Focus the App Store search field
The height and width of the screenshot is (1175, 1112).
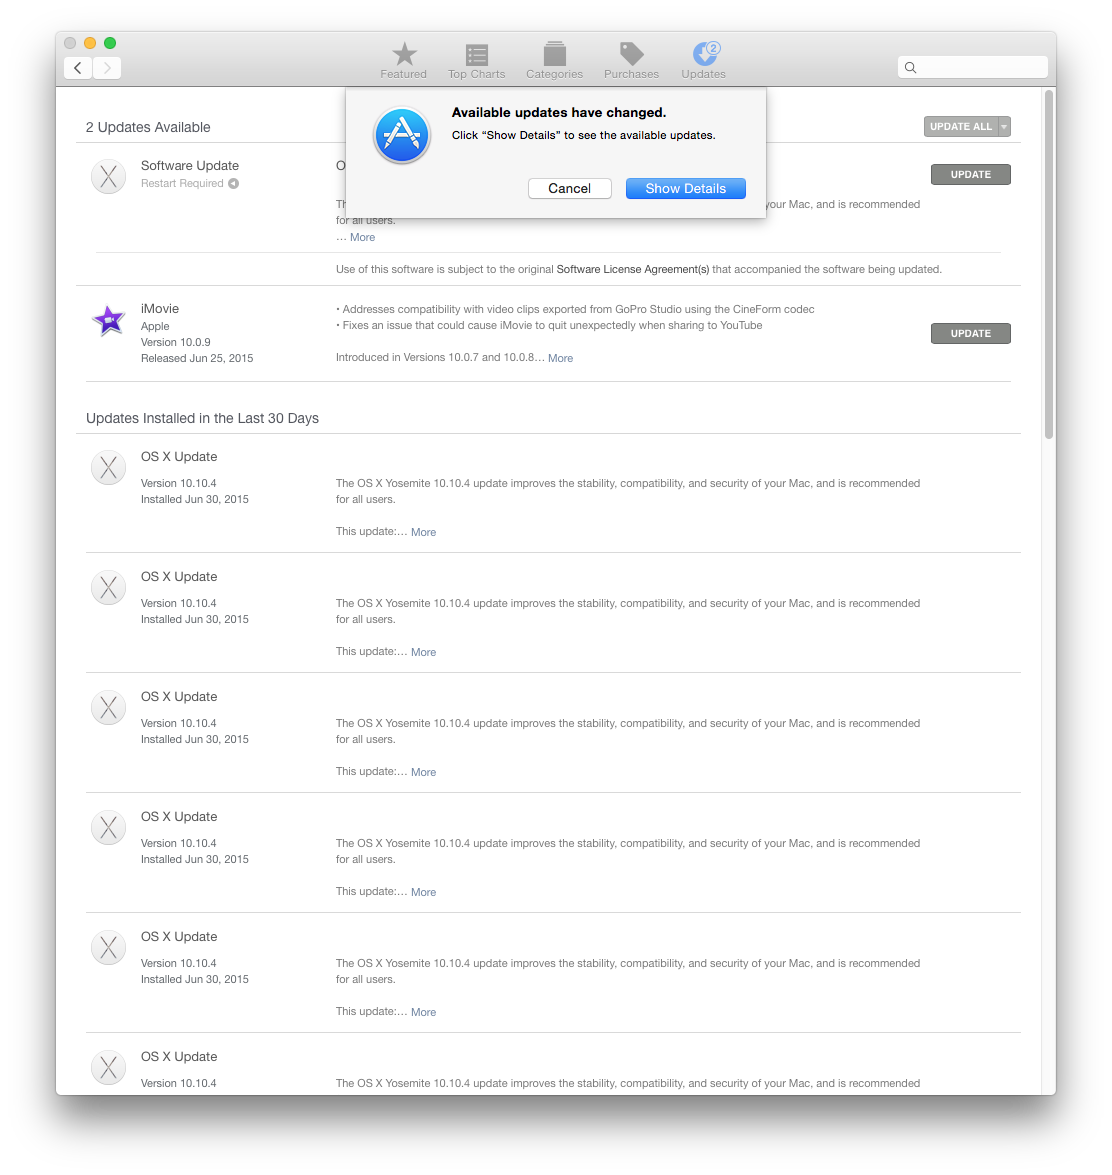973,67
